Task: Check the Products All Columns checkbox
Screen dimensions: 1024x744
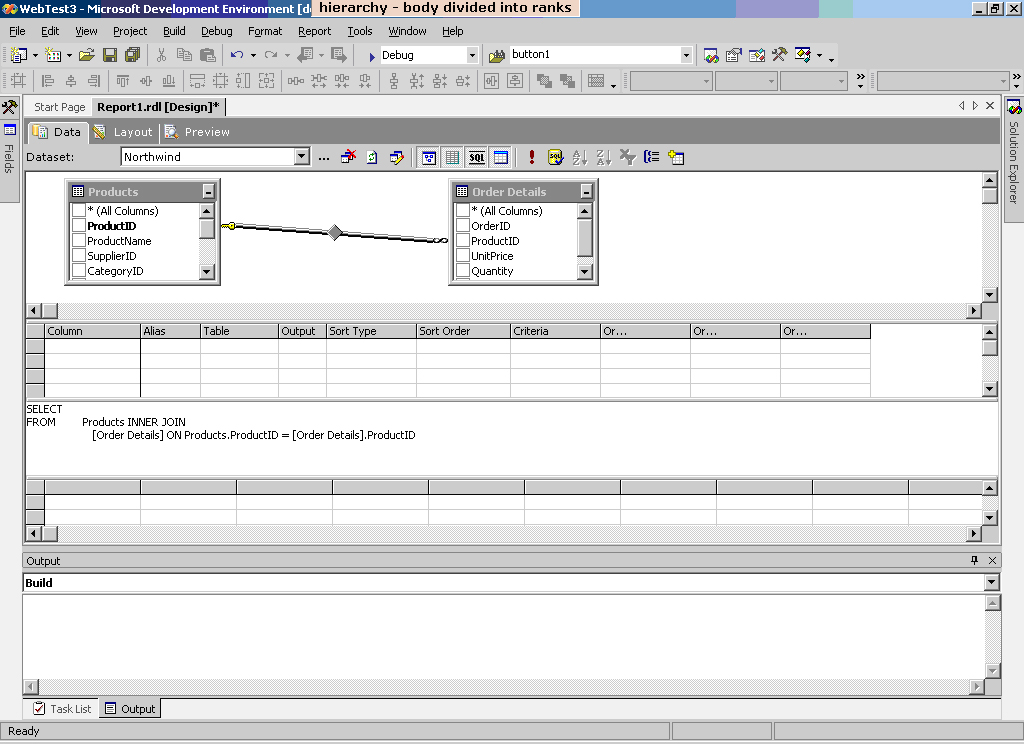Action: [78, 210]
